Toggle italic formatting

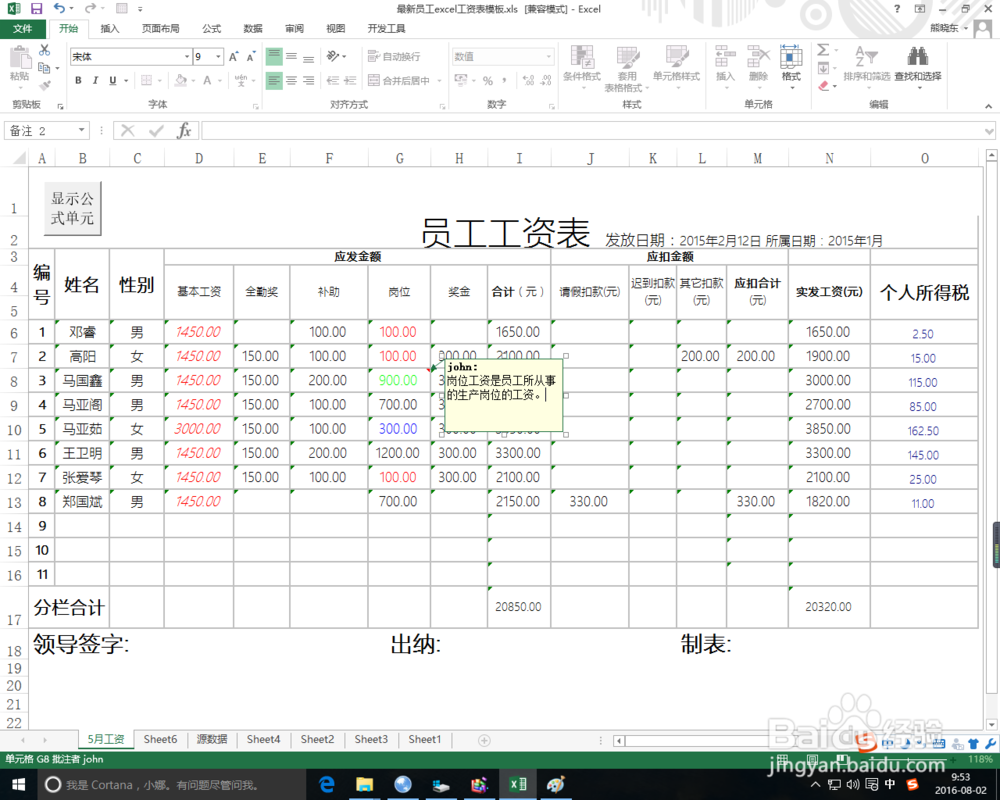(x=94, y=80)
